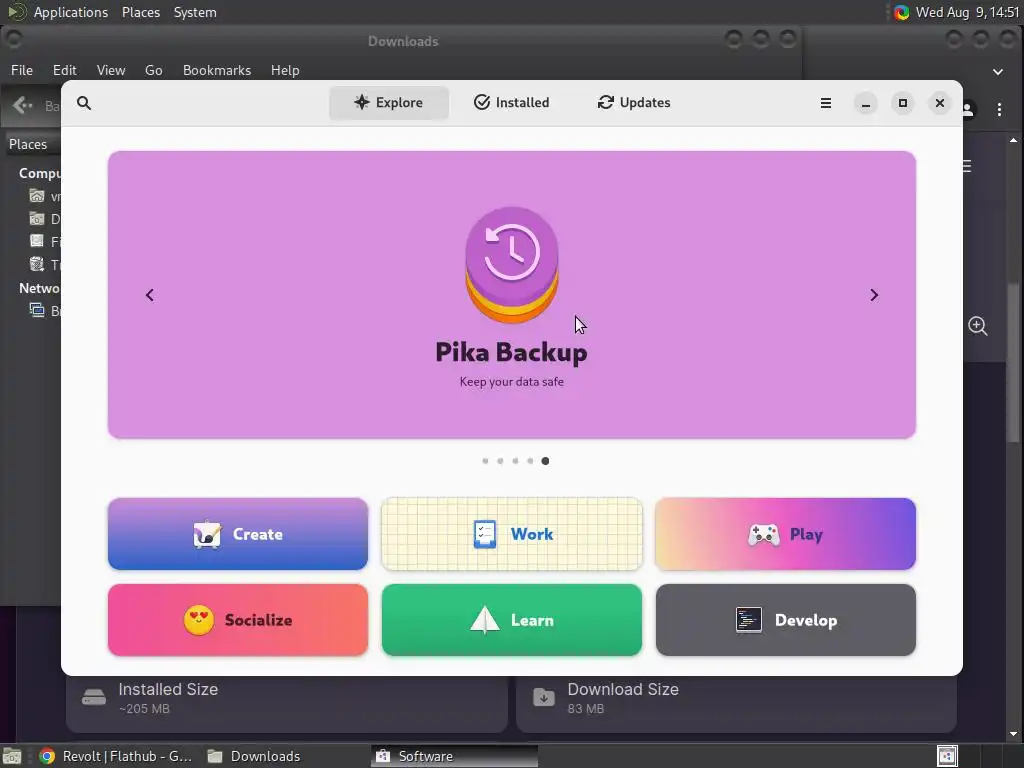
Task: Select the first carousel page dot
Action: pyautogui.click(x=485, y=461)
